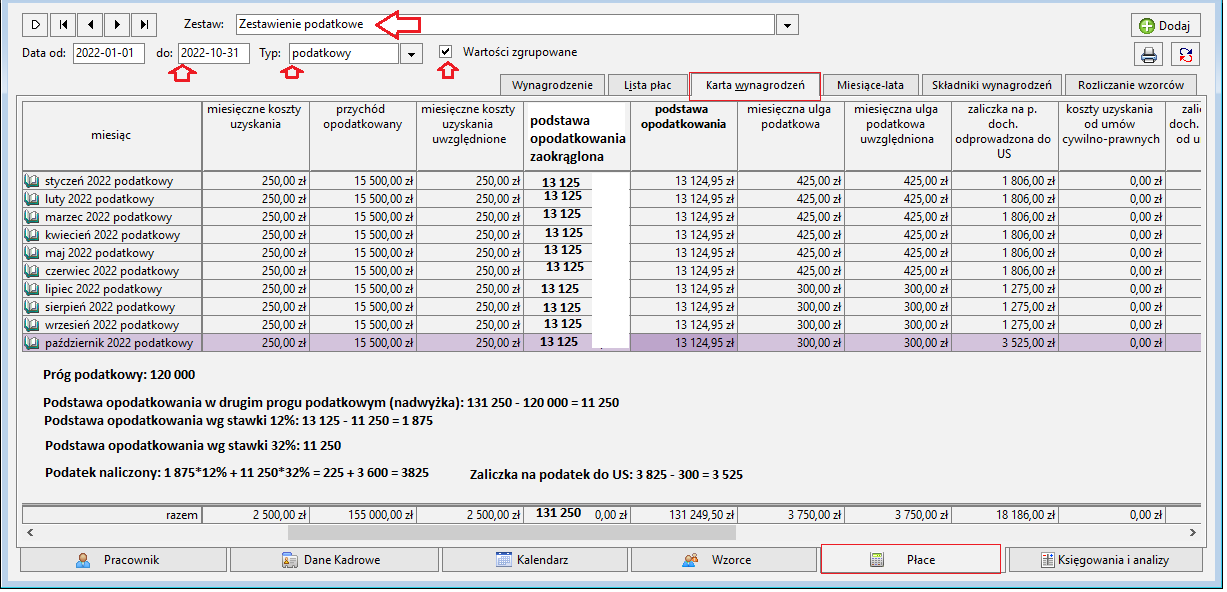The width and height of the screenshot is (1227, 592).
Task: Open the Wzorce section
Action: [x=722, y=560]
